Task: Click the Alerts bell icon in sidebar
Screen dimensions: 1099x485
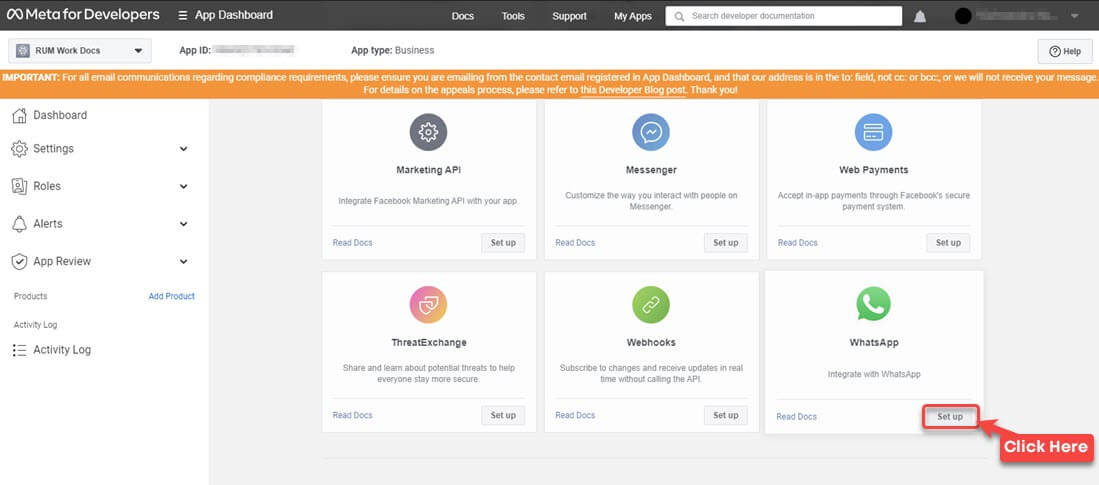Action: click(20, 224)
